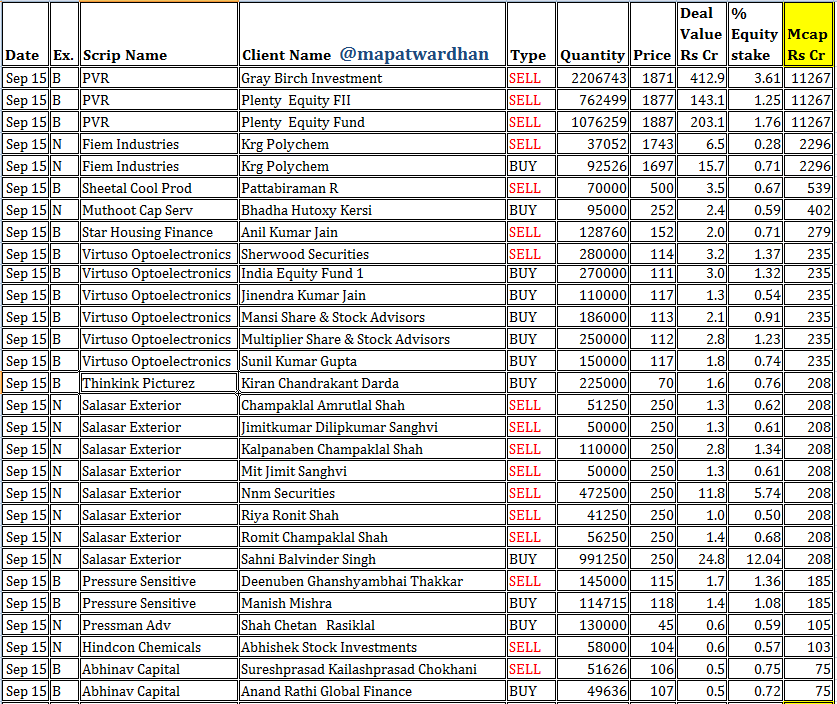The width and height of the screenshot is (837, 704).
Task: Select deal value 412.9 cell
Action: pyautogui.click(x=702, y=78)
